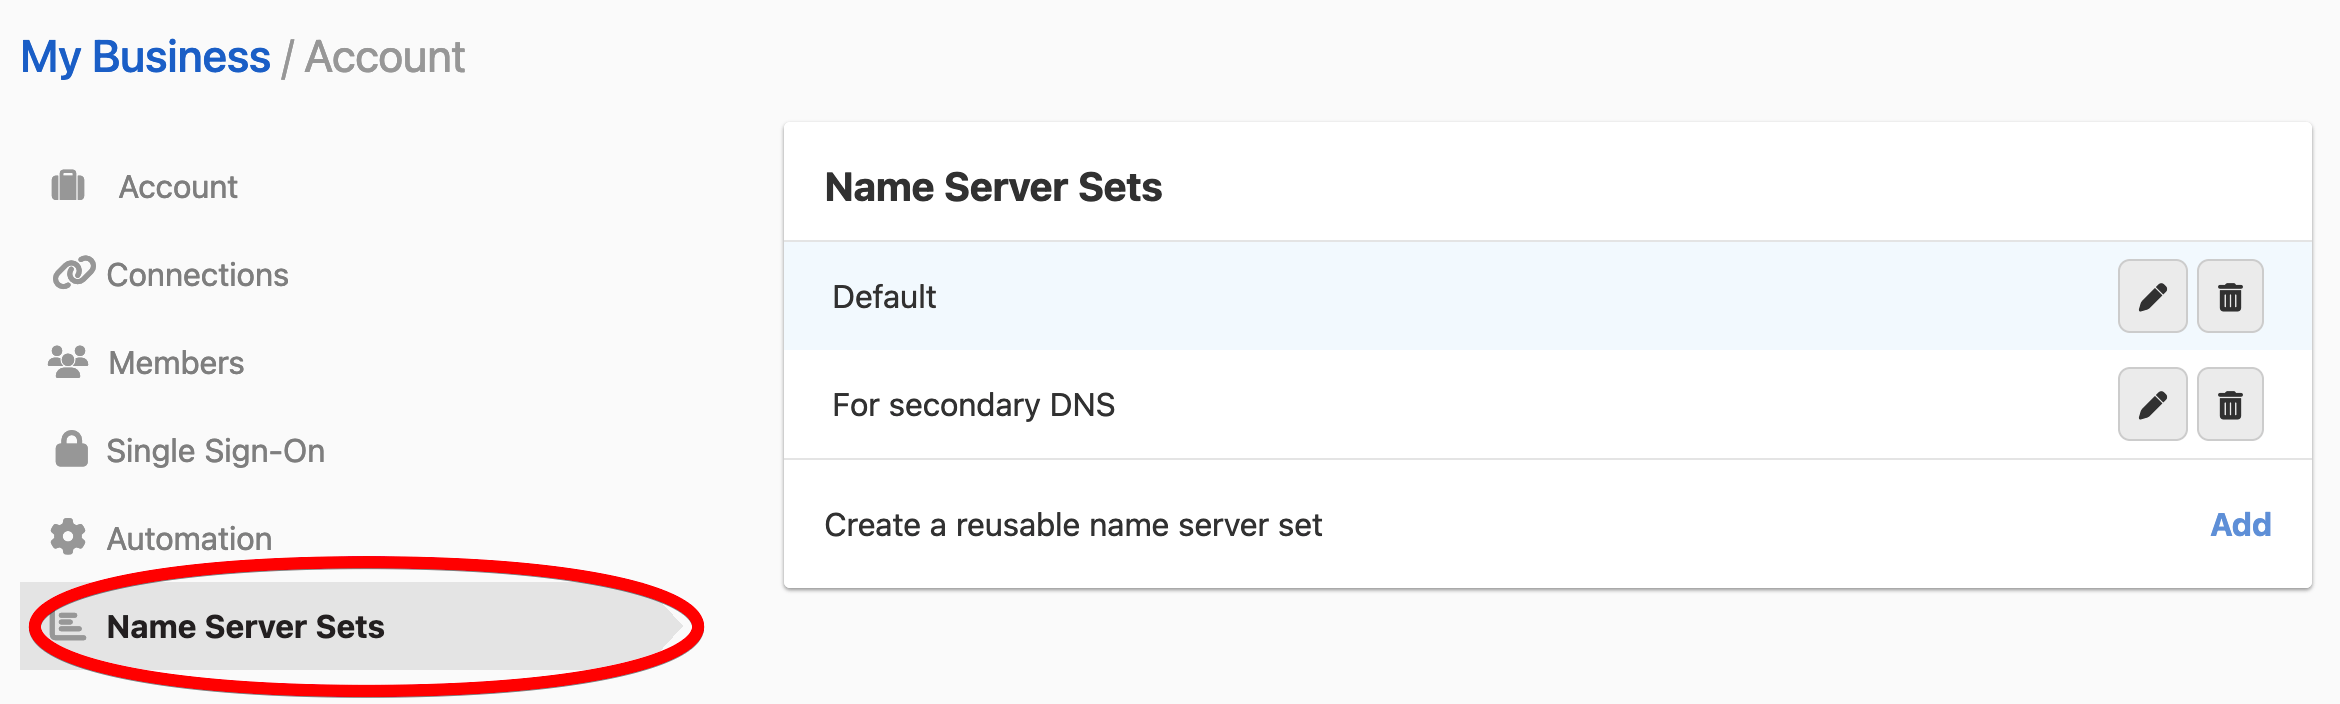2340x704 pixels.
Task: Click Add to create name server set
Action: click(2240, 525)
